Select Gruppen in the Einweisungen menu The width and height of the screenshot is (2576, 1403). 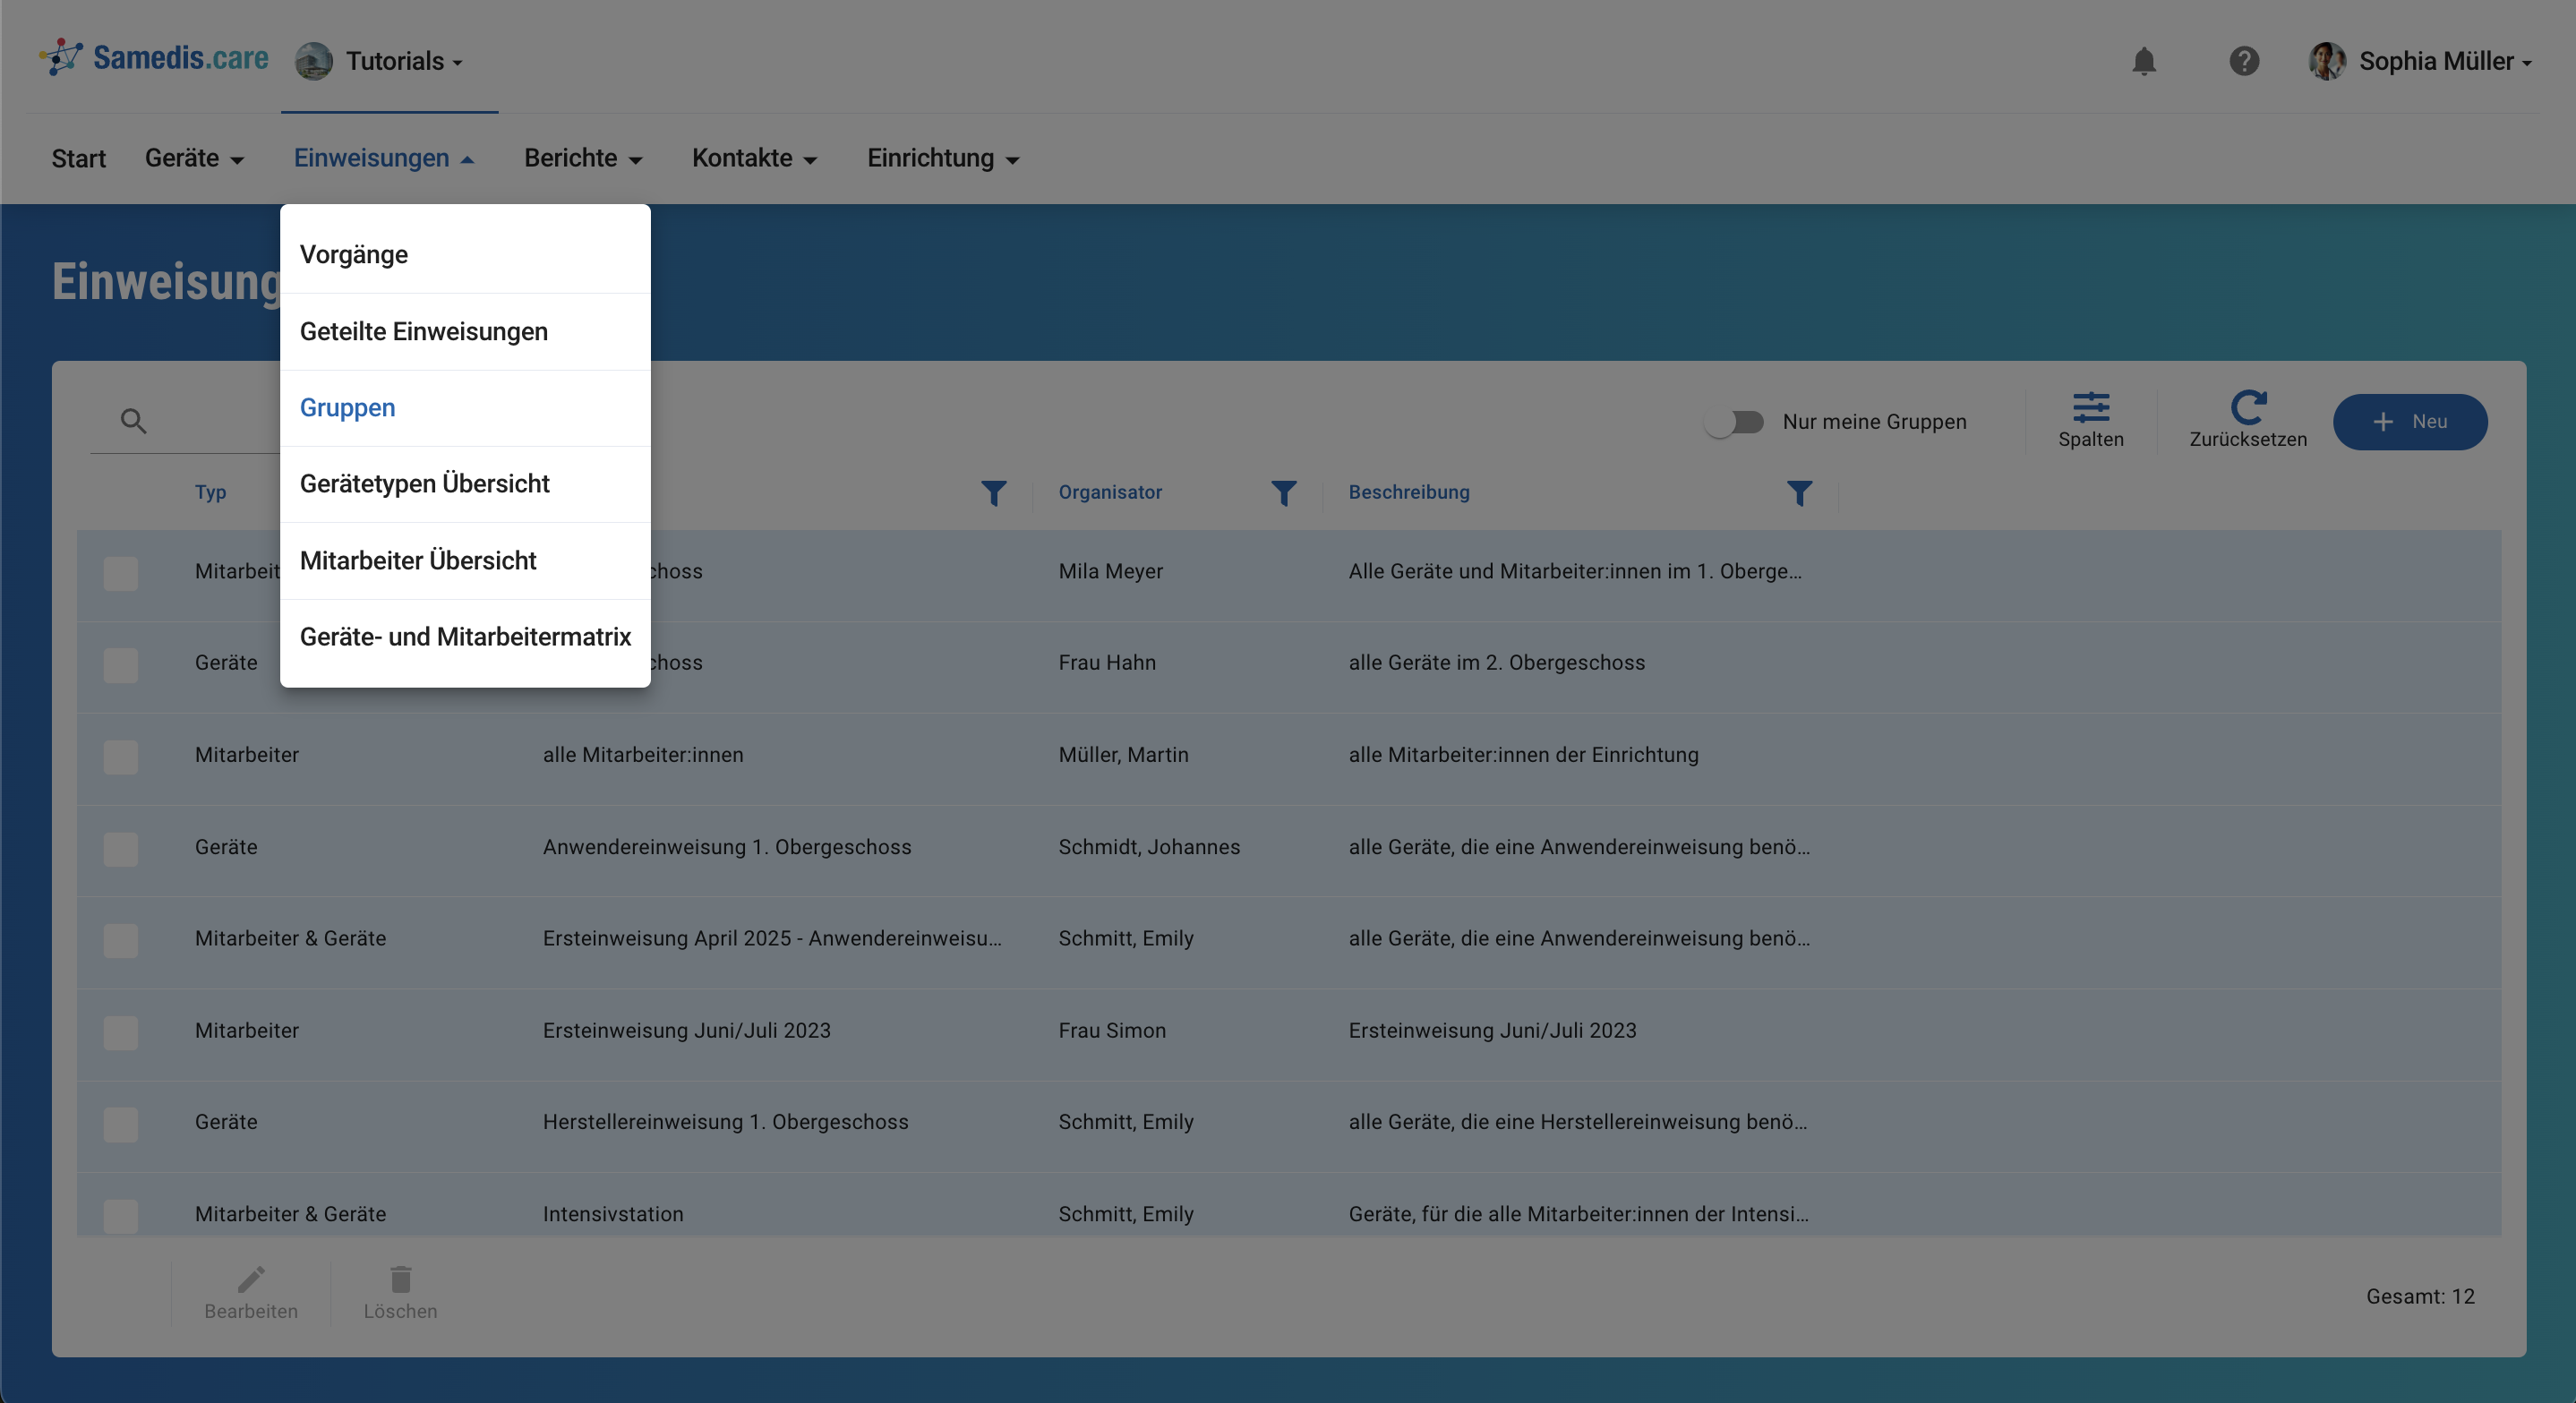347,407
